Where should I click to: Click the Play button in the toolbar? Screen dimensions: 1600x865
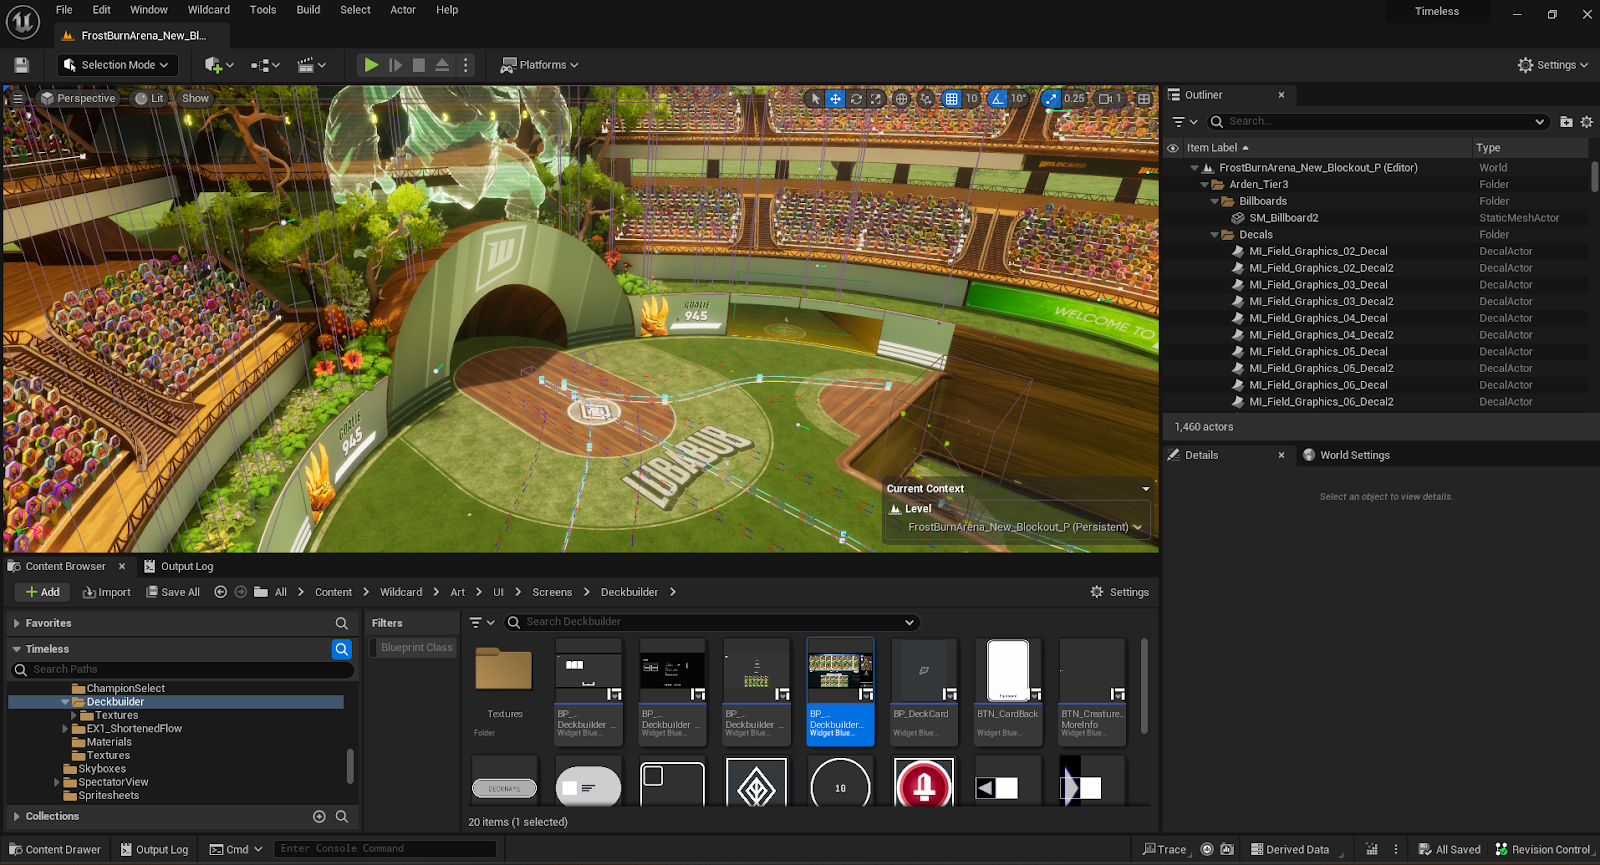coord(371,65)
